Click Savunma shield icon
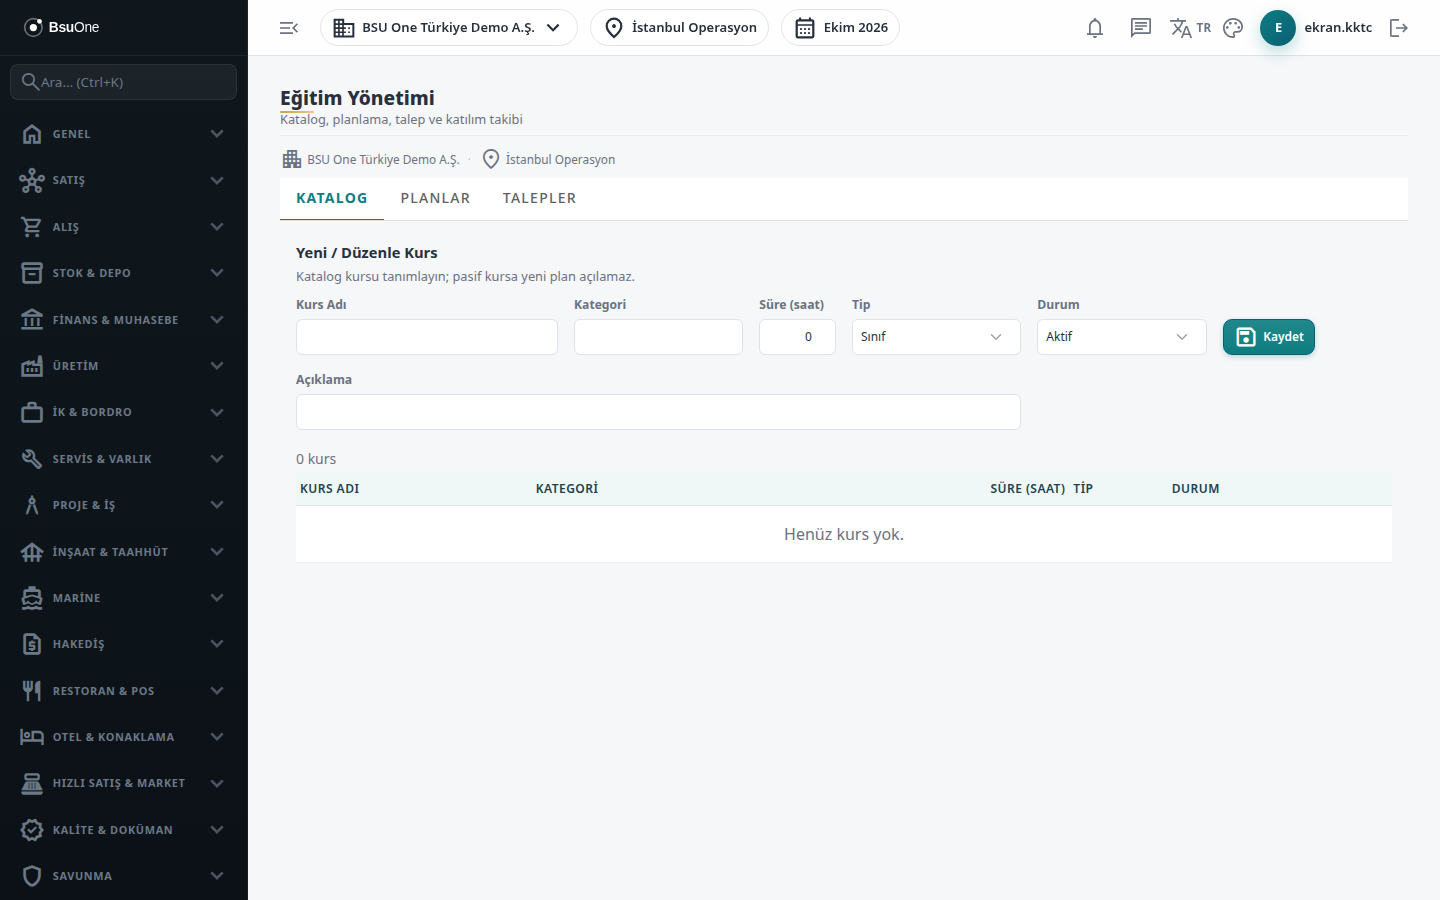Image resolution: width=1440 pixels, height=900 pixels. pyautogui.click(x=32, y=876)
